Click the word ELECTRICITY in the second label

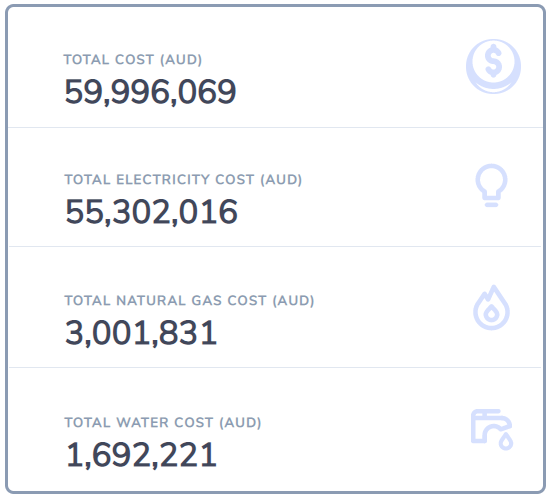pos(162,180)
